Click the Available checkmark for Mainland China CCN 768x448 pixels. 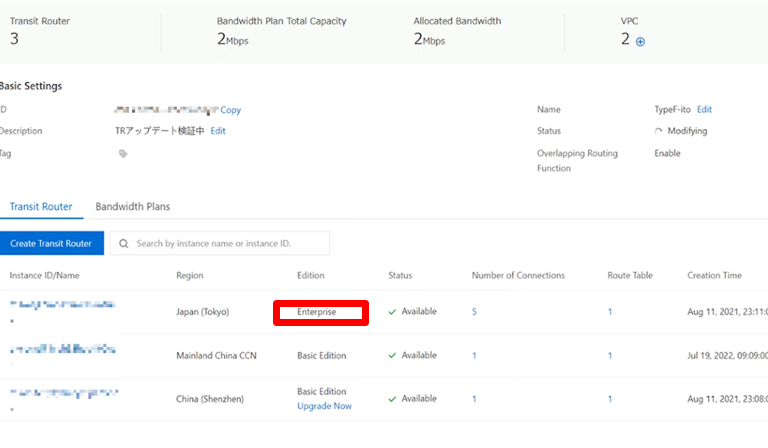coord(393,355)
